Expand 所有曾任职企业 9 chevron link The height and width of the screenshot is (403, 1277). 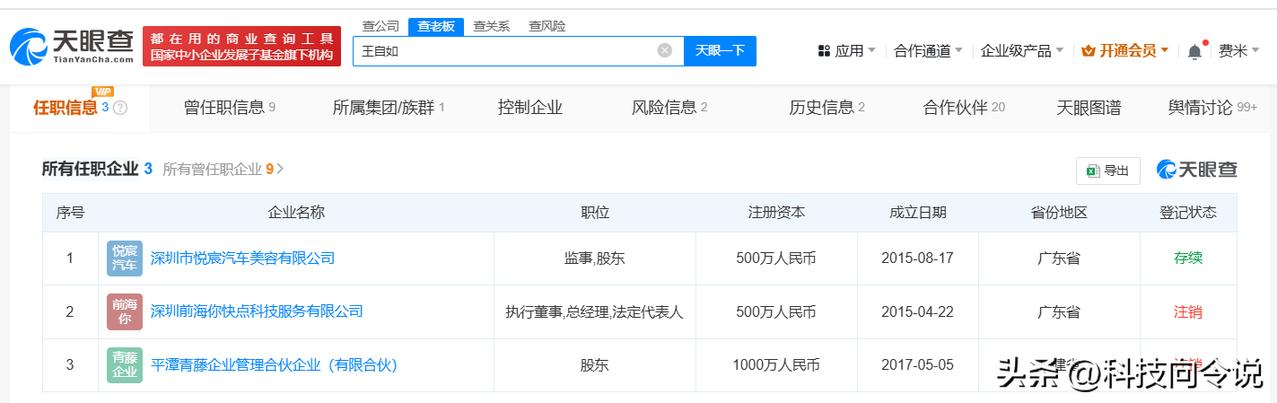[223, 169]
